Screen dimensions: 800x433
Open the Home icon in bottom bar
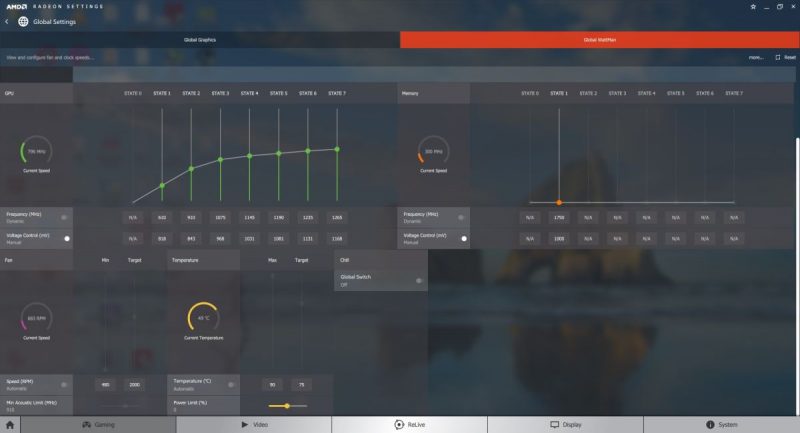(10, 424)
